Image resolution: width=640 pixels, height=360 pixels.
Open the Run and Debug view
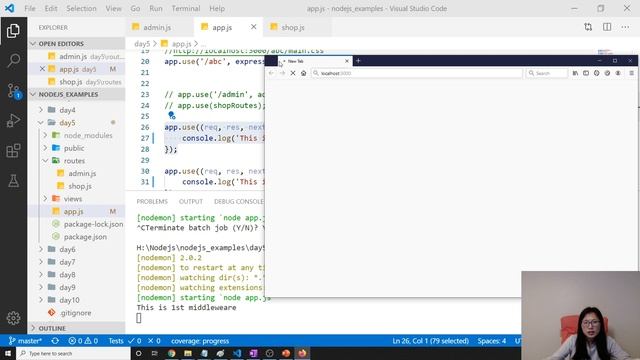(13, 121)
